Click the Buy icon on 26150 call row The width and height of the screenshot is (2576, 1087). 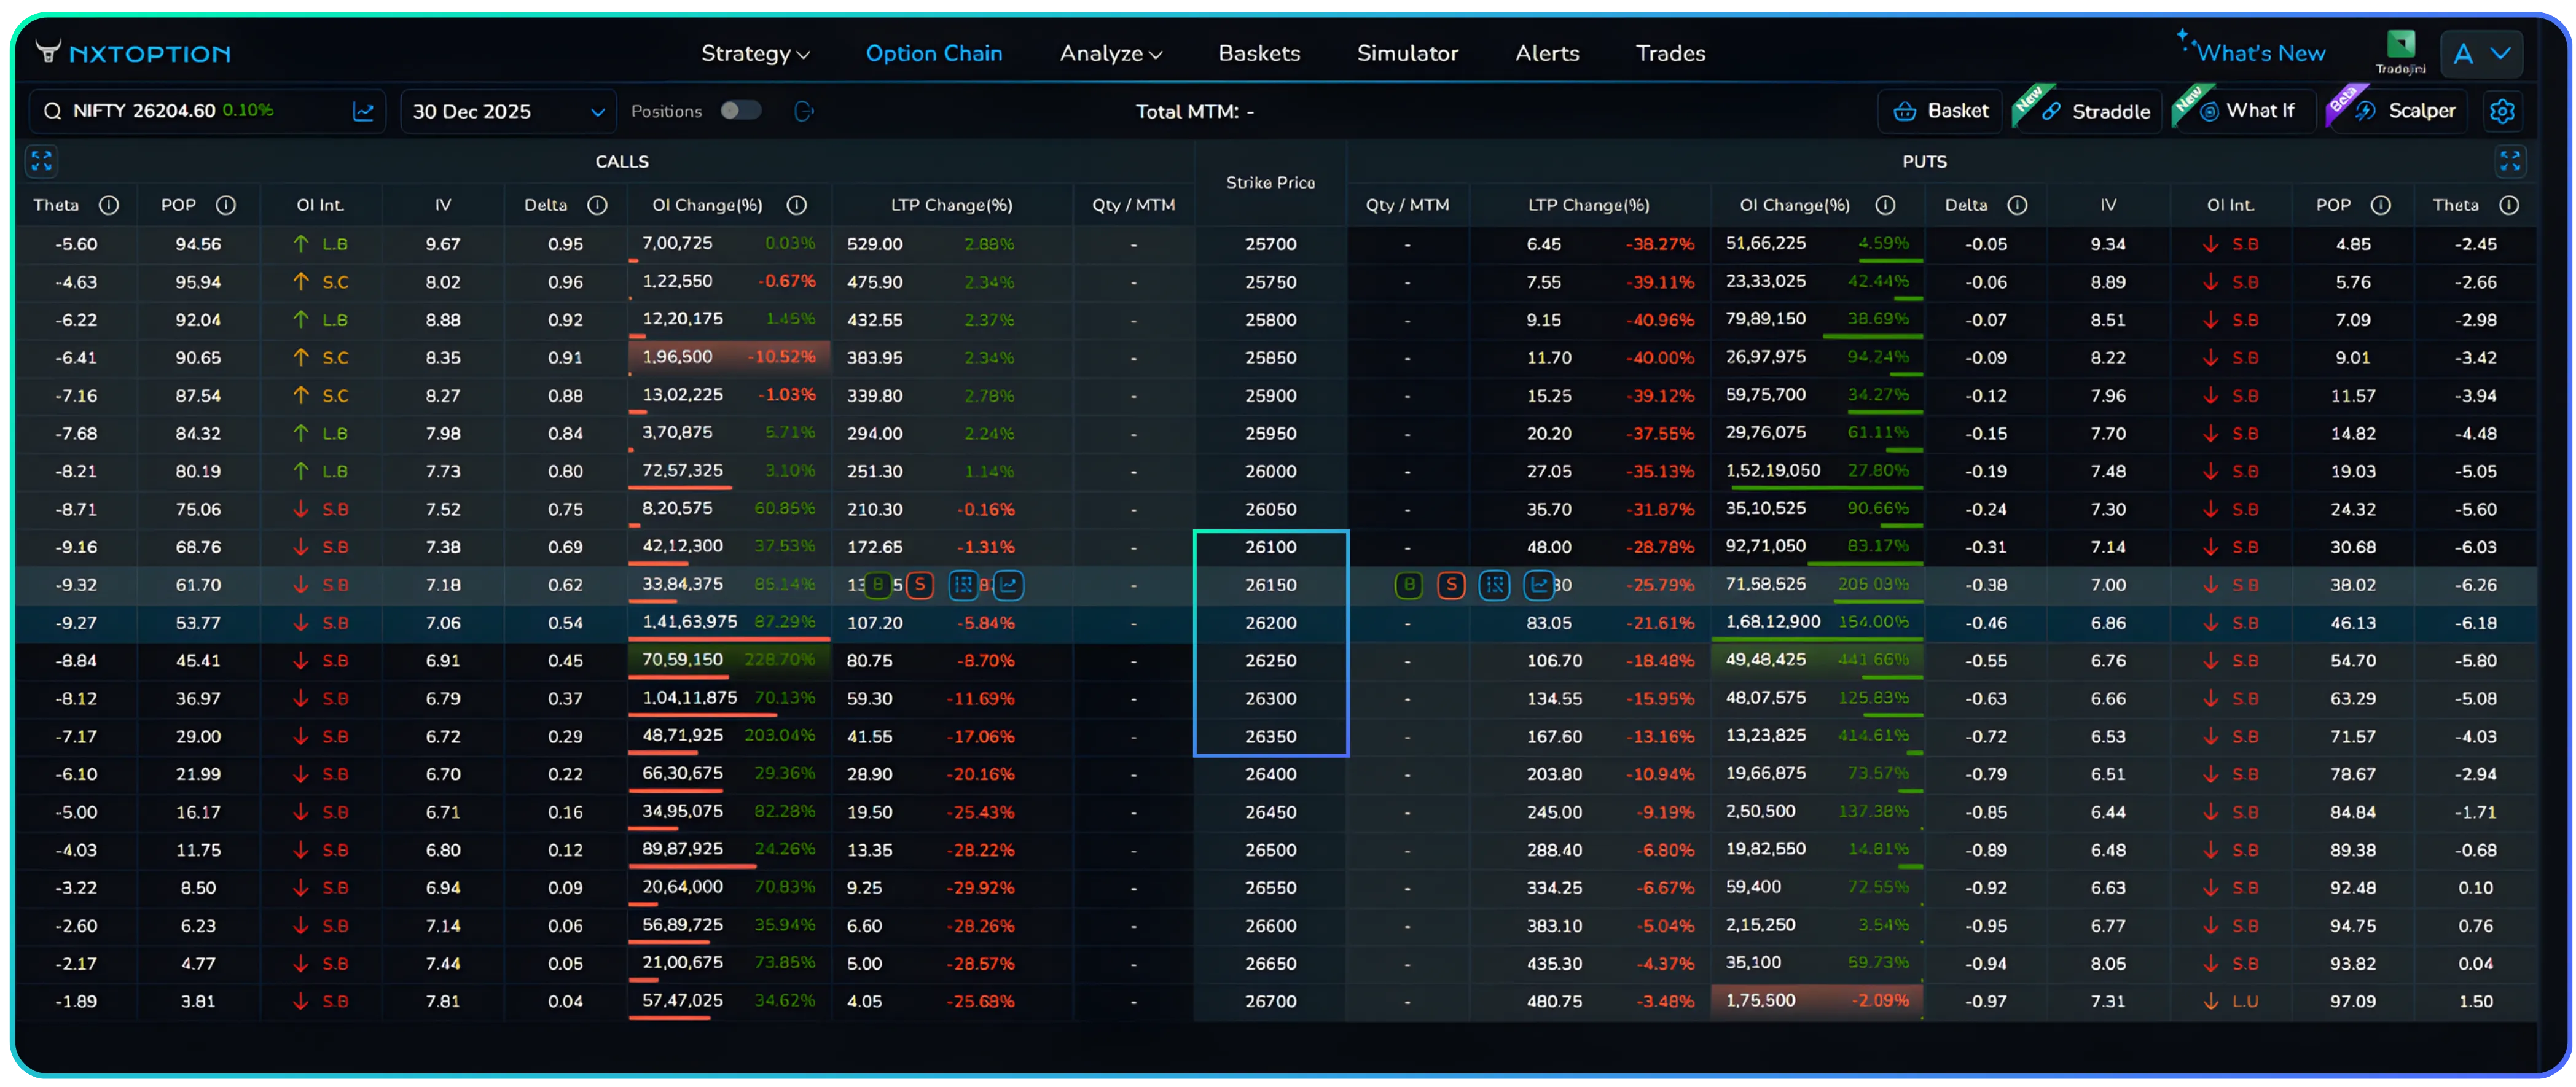point(877,585)
